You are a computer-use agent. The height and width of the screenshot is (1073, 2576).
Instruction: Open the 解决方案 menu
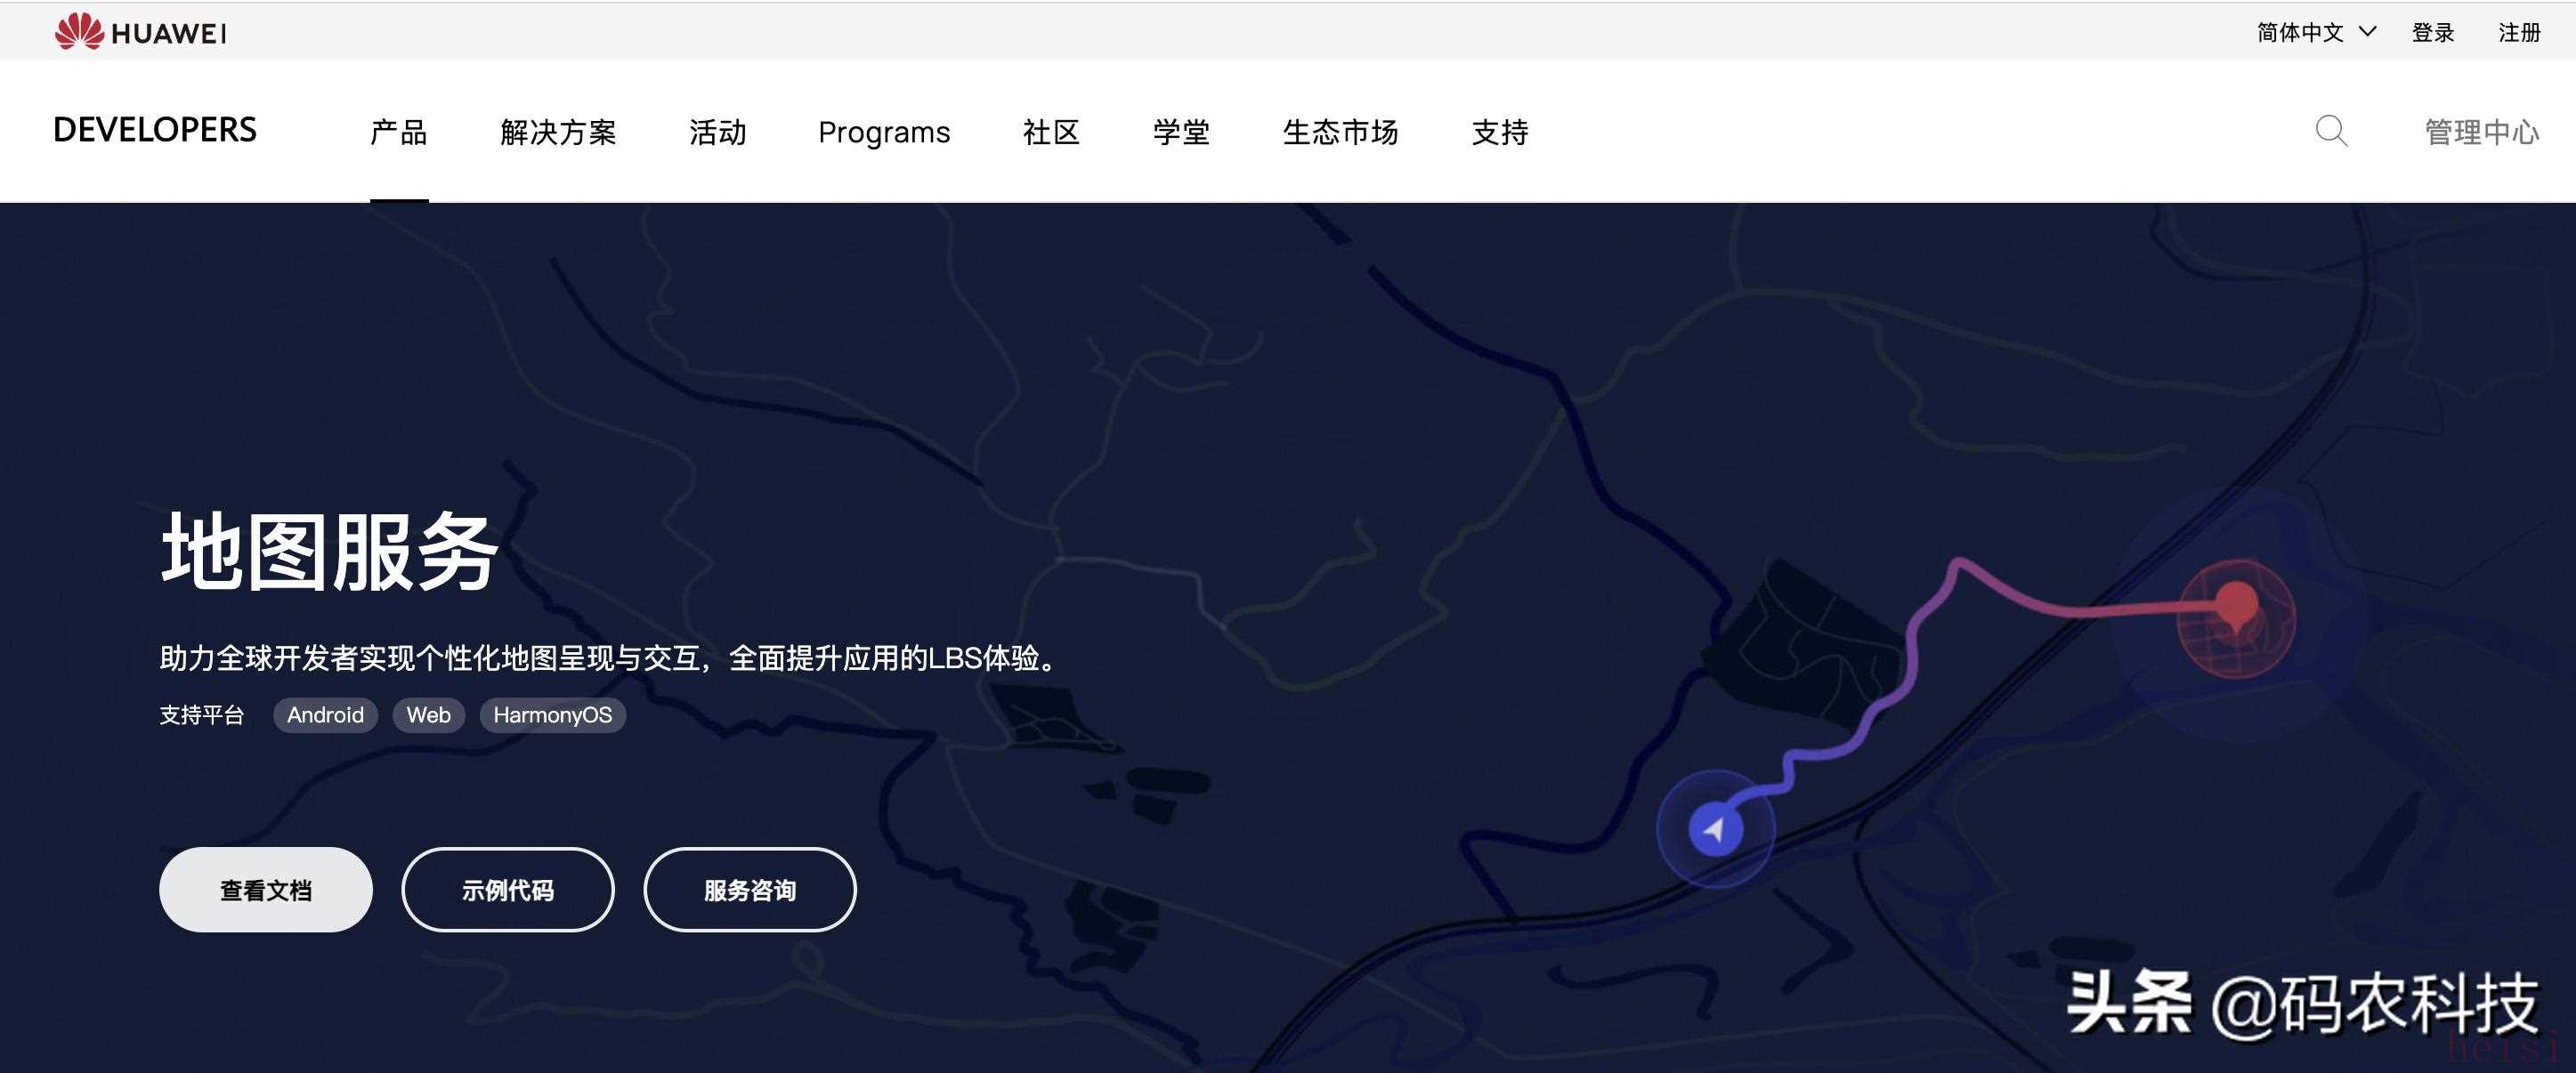558,132
